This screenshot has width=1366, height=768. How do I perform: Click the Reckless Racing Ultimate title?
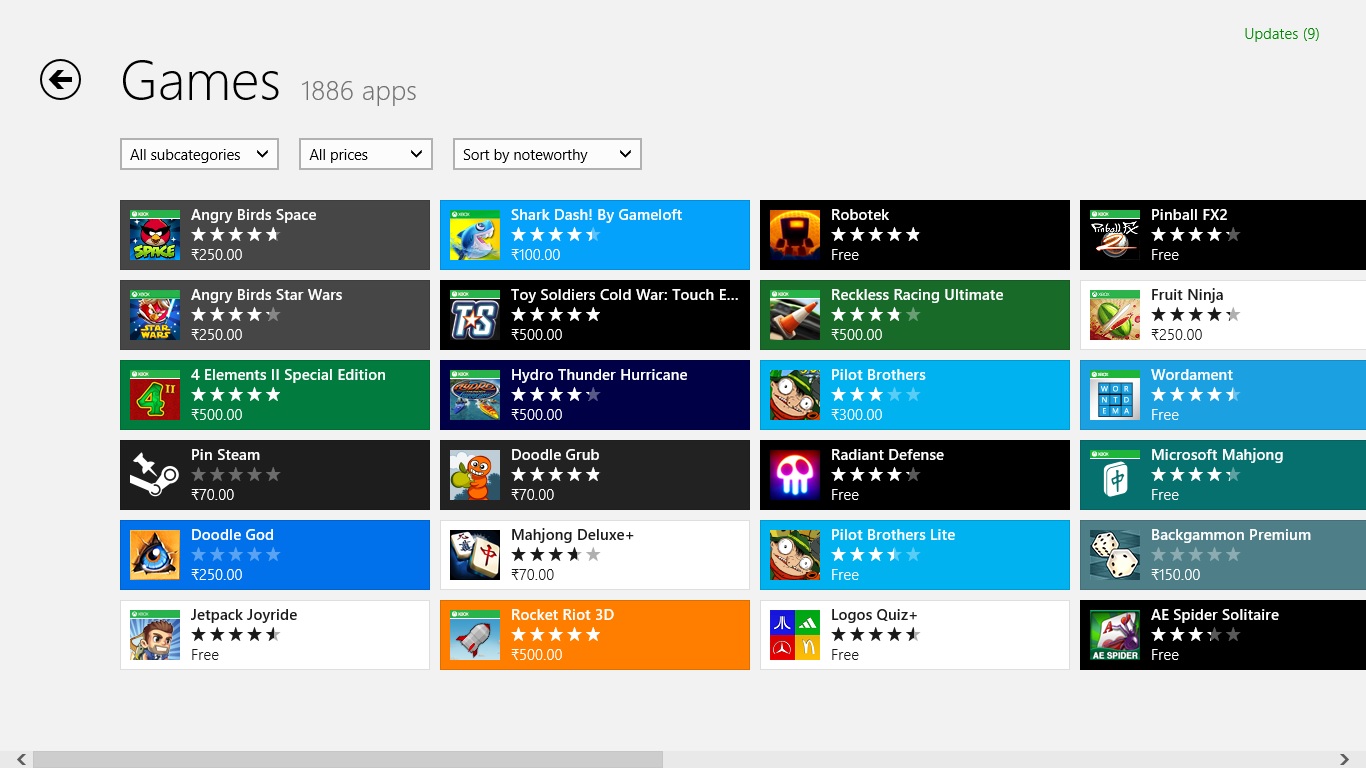(917, 295)
